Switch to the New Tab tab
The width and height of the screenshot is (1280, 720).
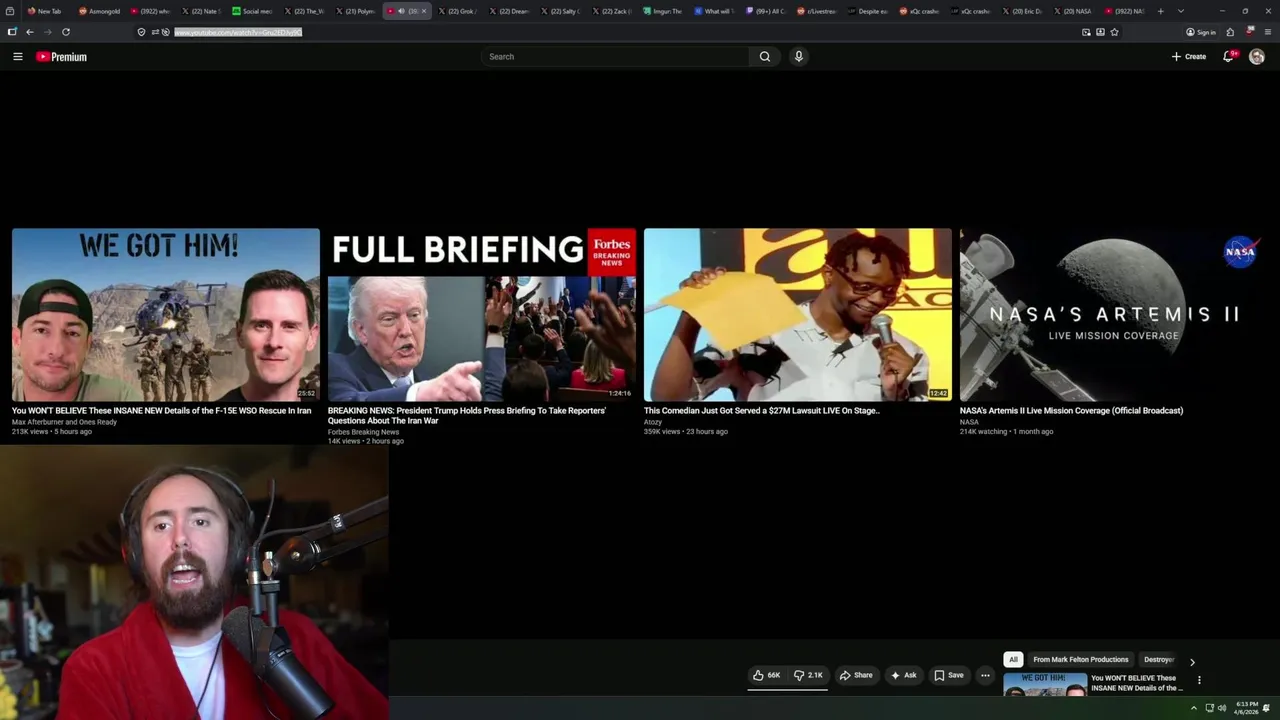tap(45, 11)
